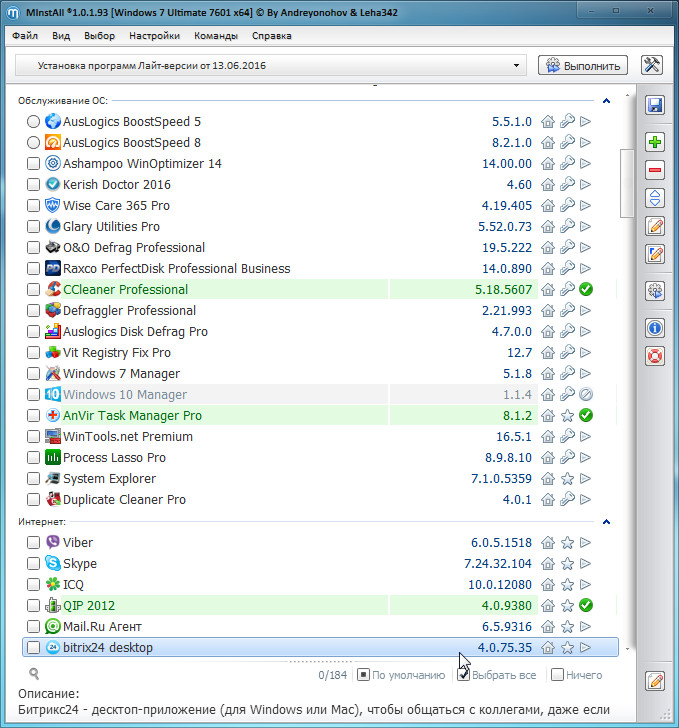Click star icon for System Explorer
This screenshot has height=728, width=679.
pyautogui.click(x=567, y=479)
